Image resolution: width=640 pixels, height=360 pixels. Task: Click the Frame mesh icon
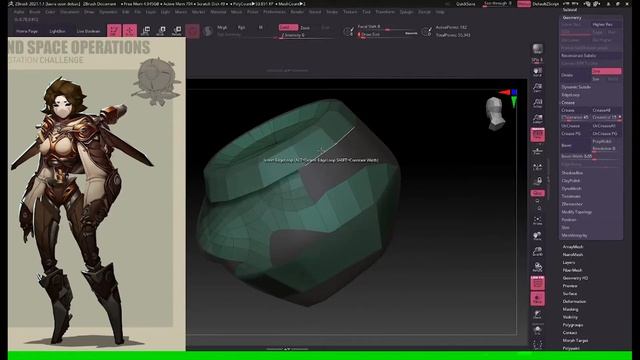click(538, 221)
